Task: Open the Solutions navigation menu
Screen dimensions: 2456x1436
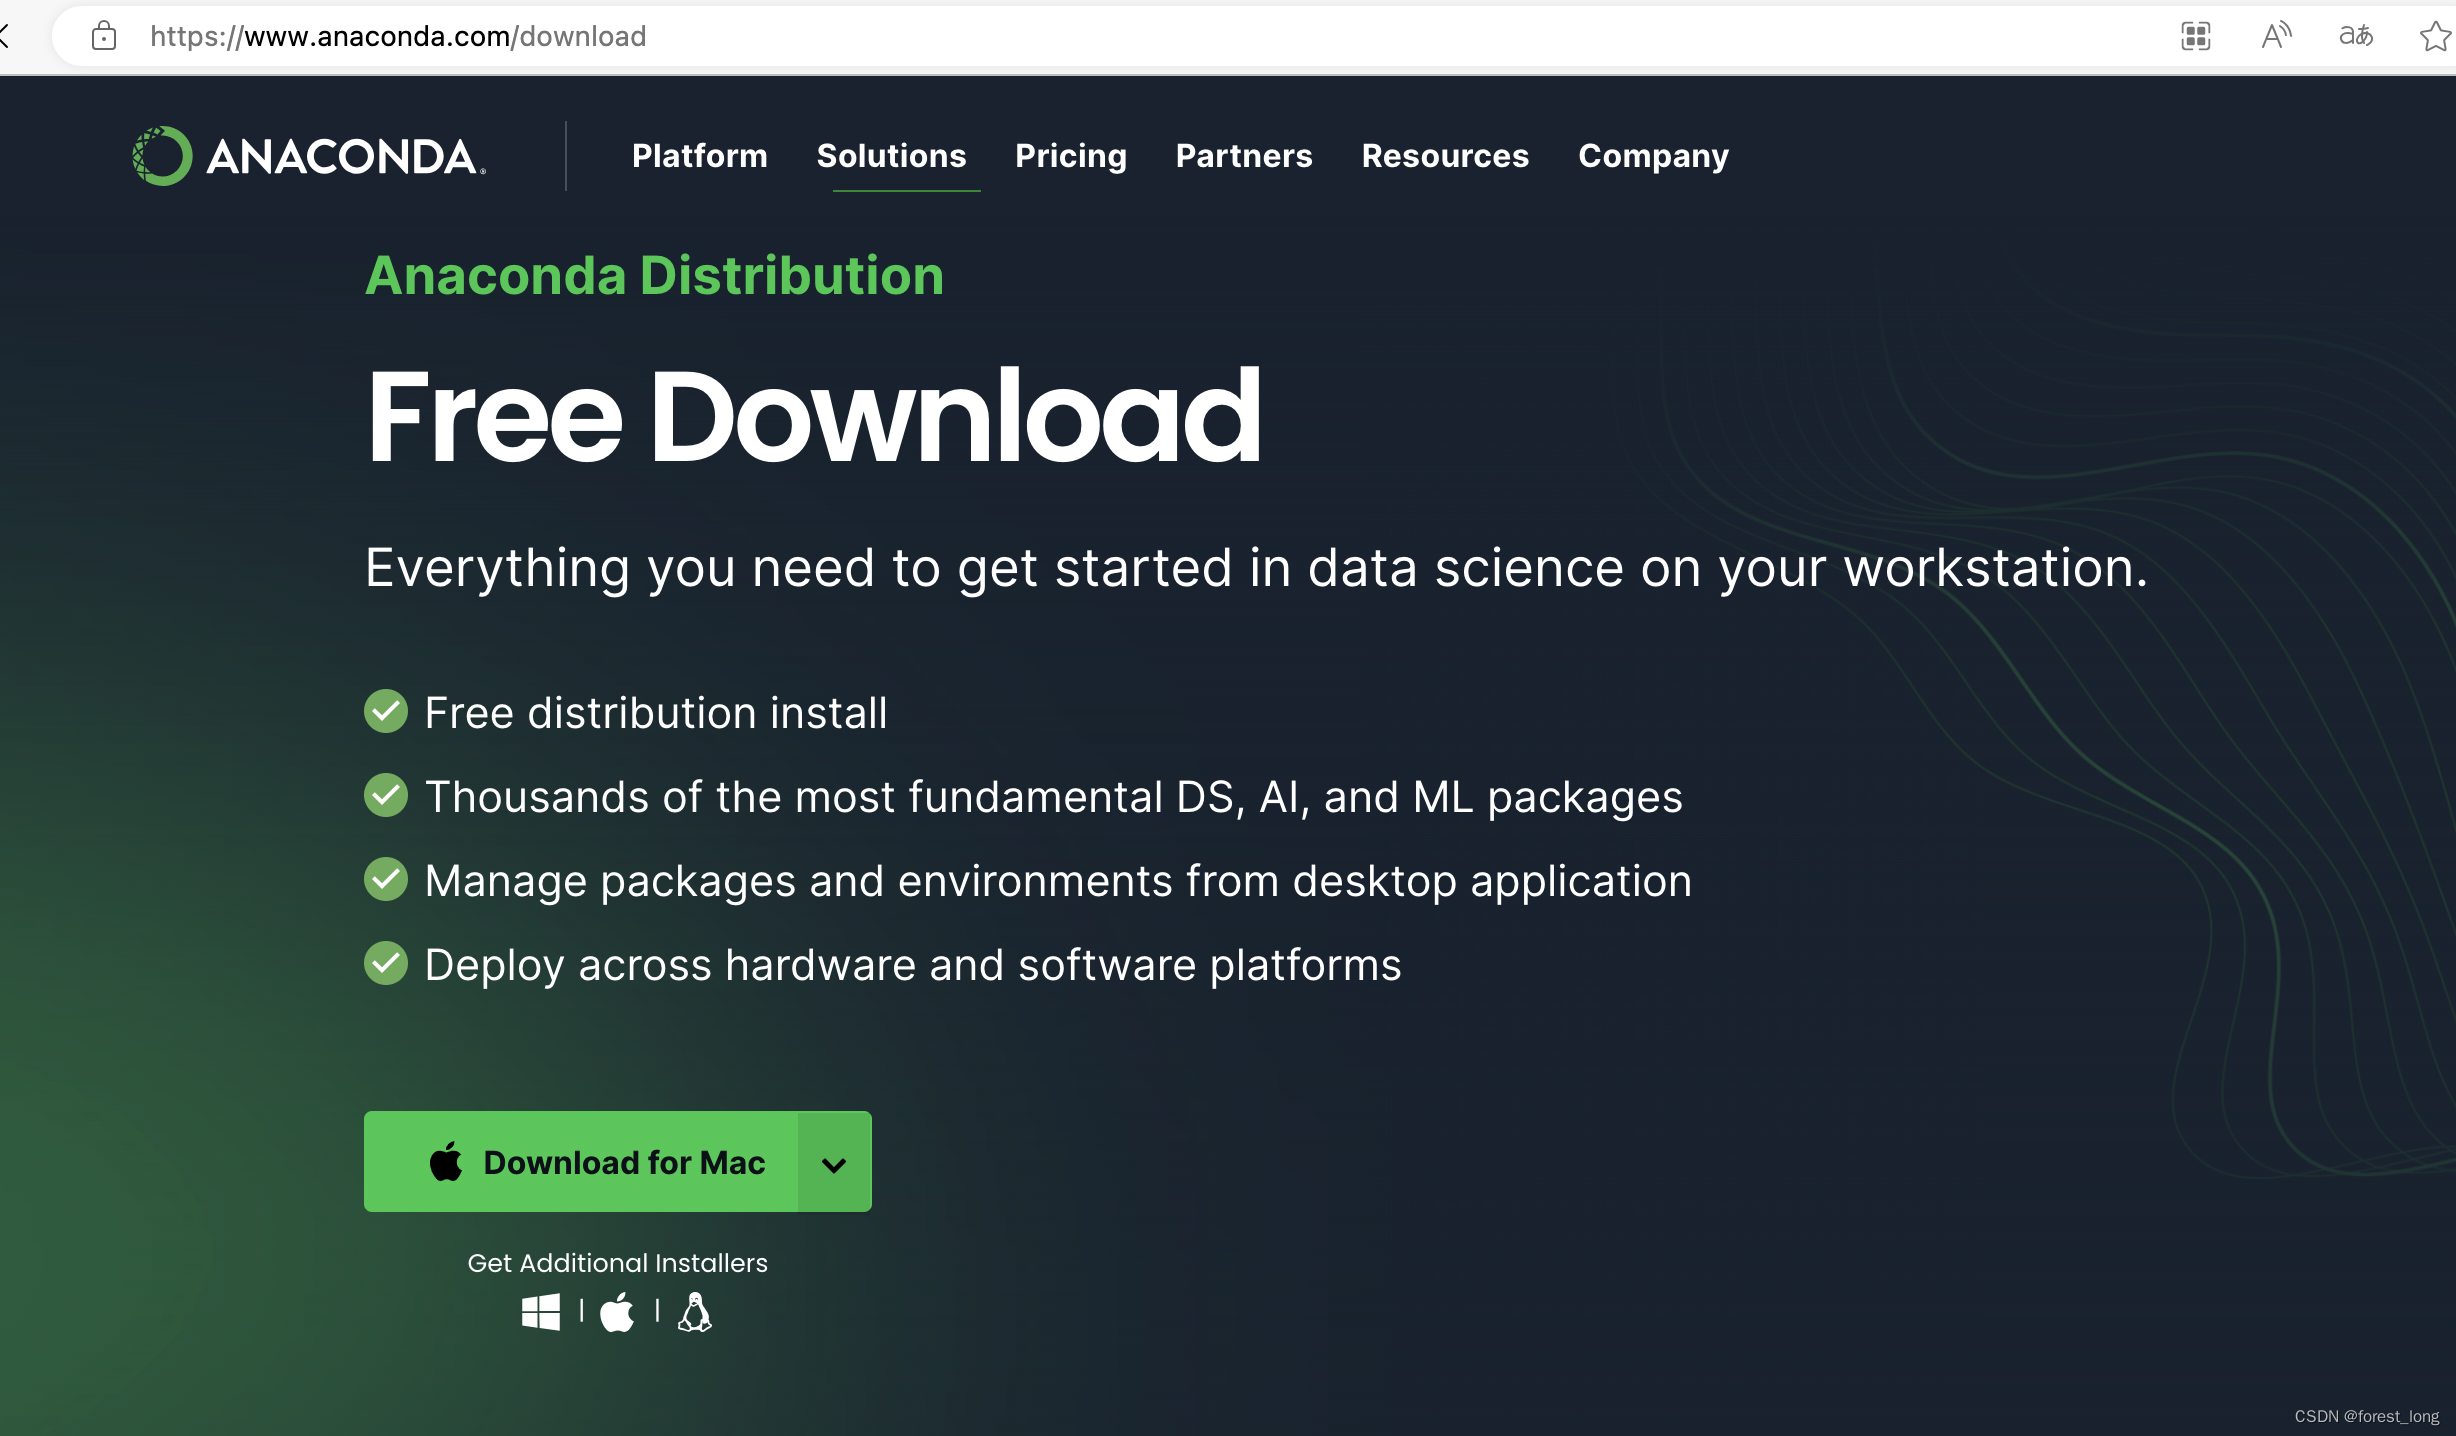Action: pyautogui.click(x=891, y=156)
